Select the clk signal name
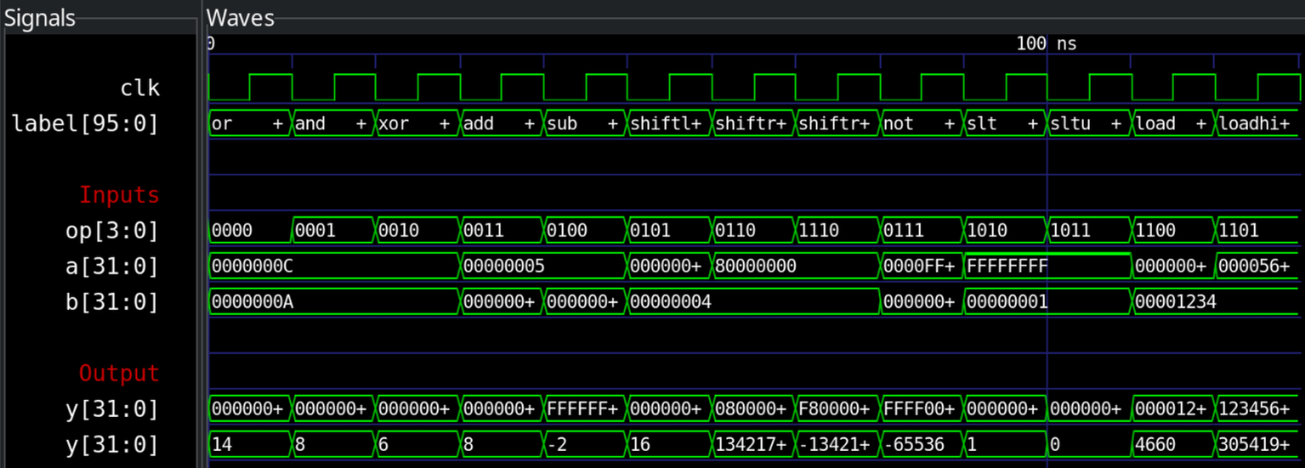This screenshot has height=468, width=1305. click(139, 88)
